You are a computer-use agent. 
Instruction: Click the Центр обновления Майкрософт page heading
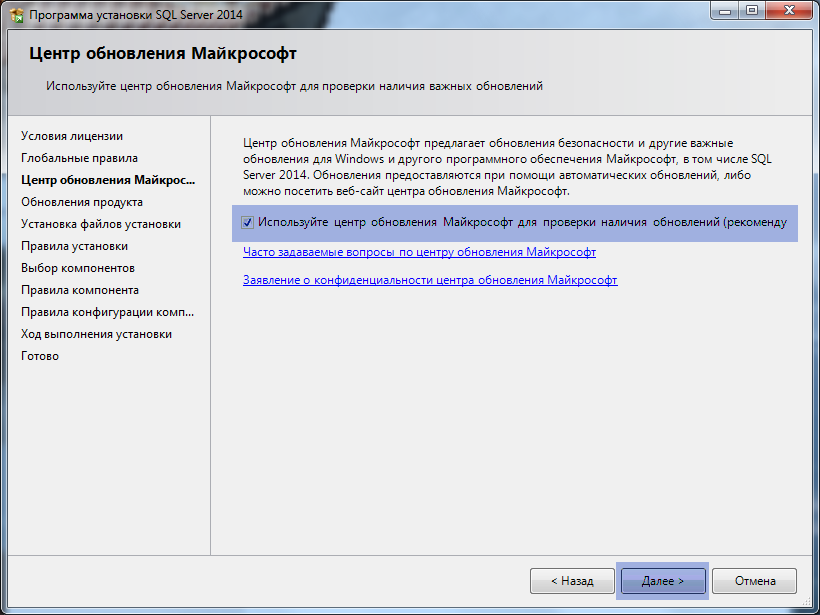click(163, 53)
